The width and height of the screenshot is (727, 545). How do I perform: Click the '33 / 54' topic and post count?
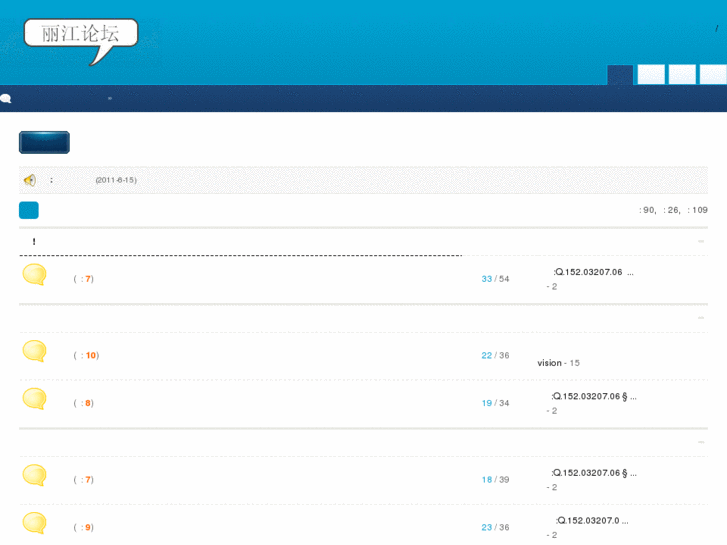(495, 279)
